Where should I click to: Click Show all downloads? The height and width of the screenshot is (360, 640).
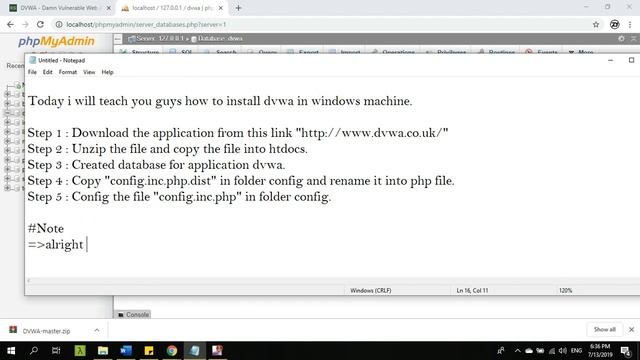(x=604, y=330)
